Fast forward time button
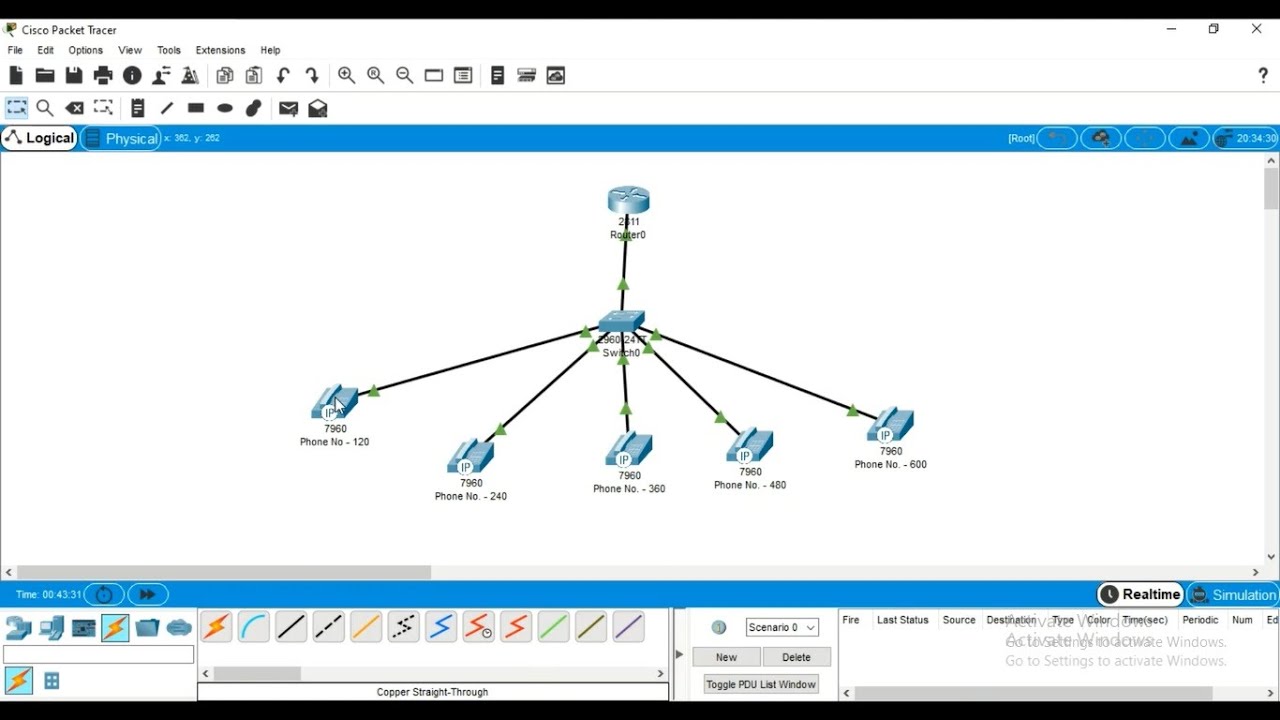 click(148, 594)
